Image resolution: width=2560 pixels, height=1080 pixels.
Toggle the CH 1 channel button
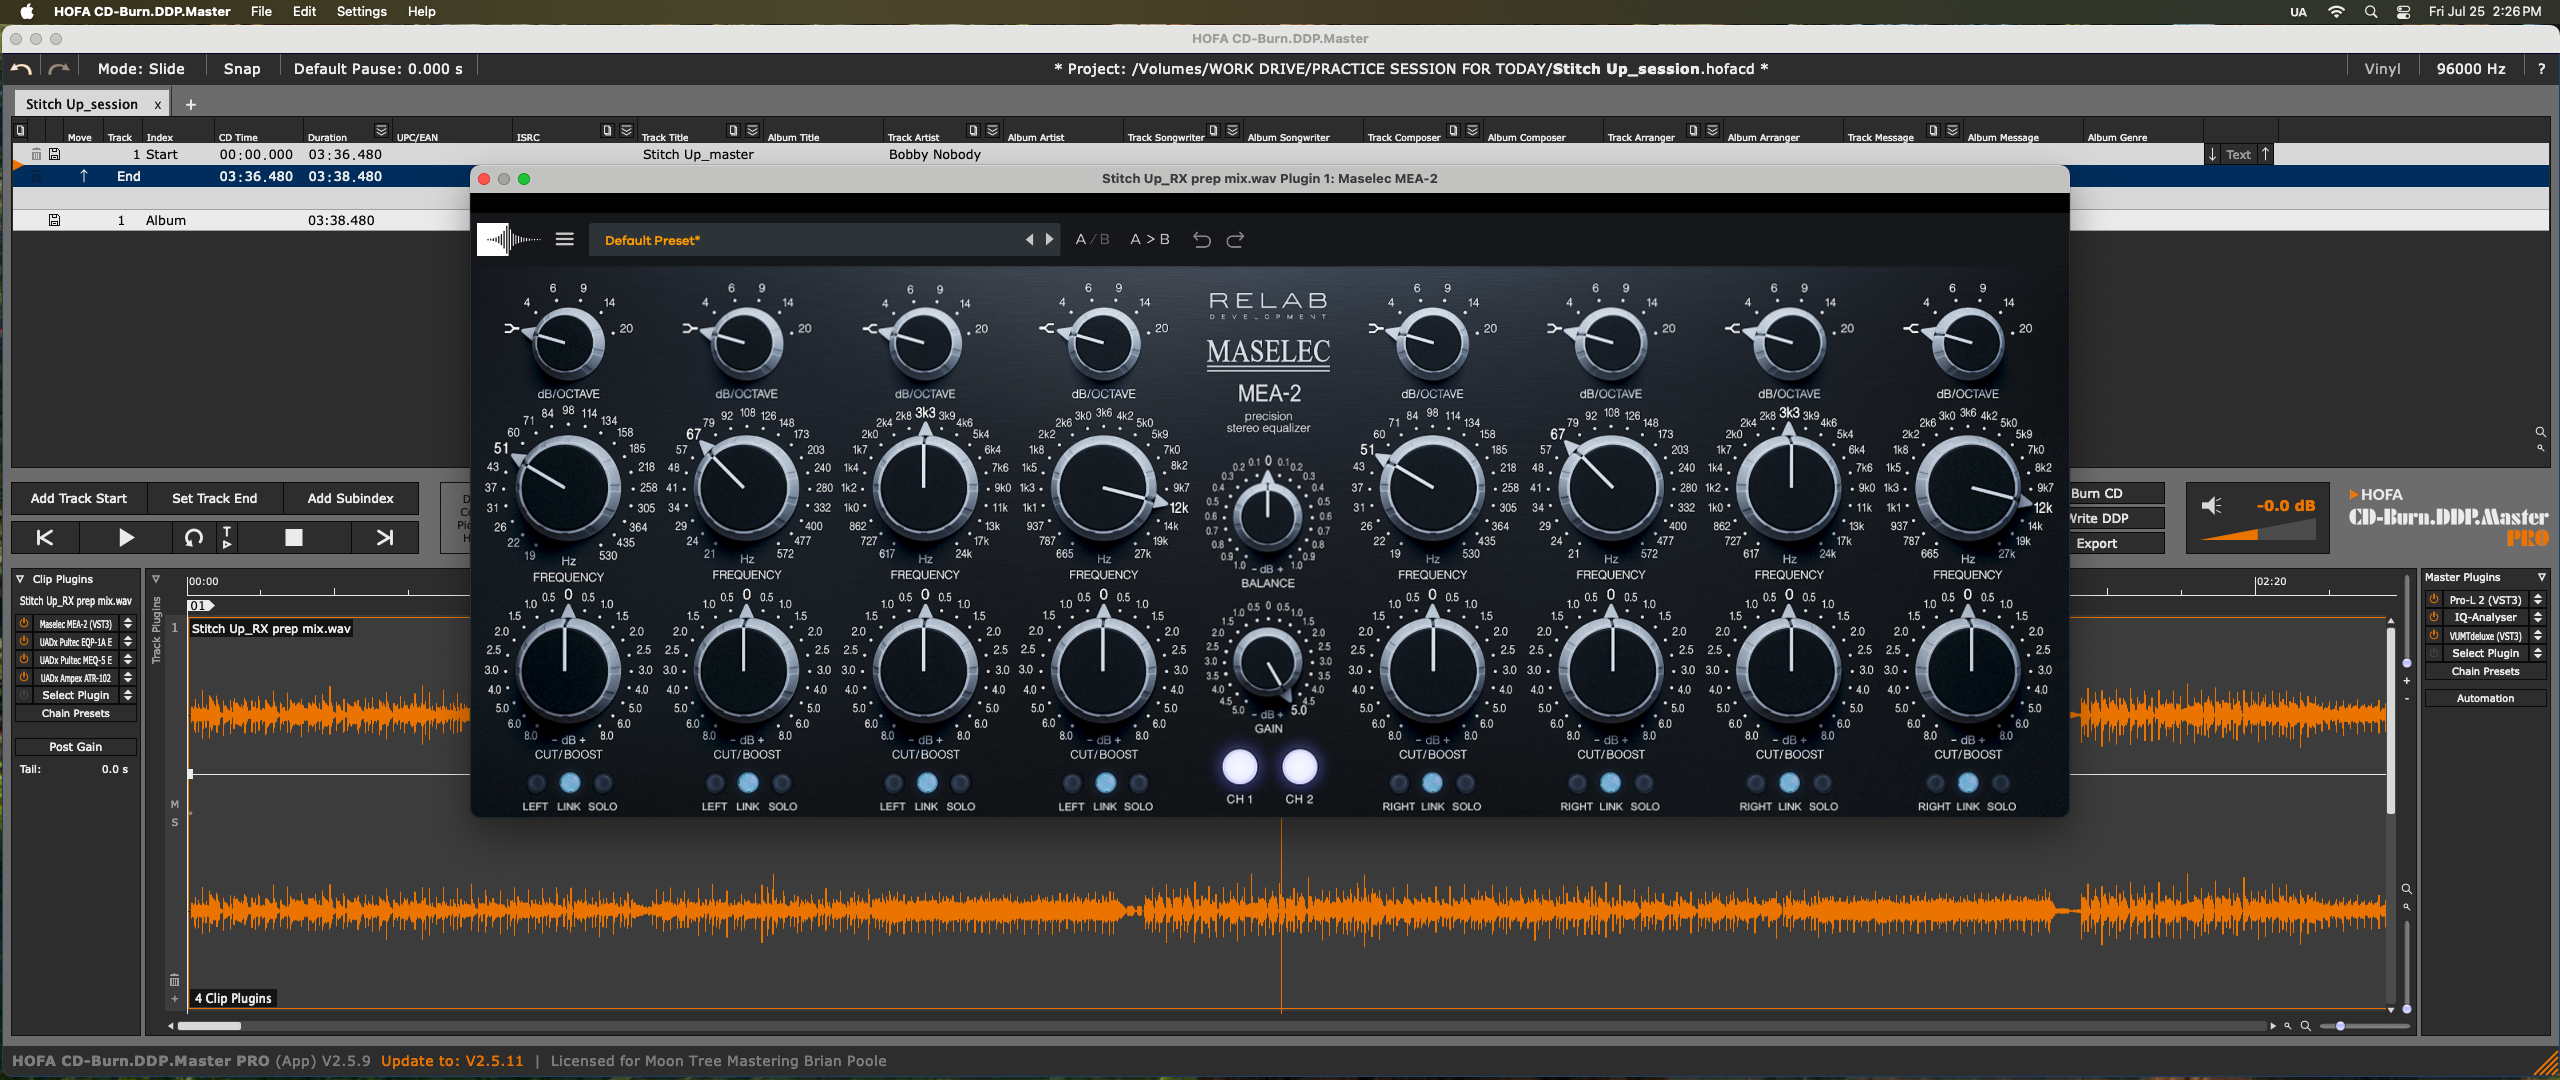(1240, 768)
